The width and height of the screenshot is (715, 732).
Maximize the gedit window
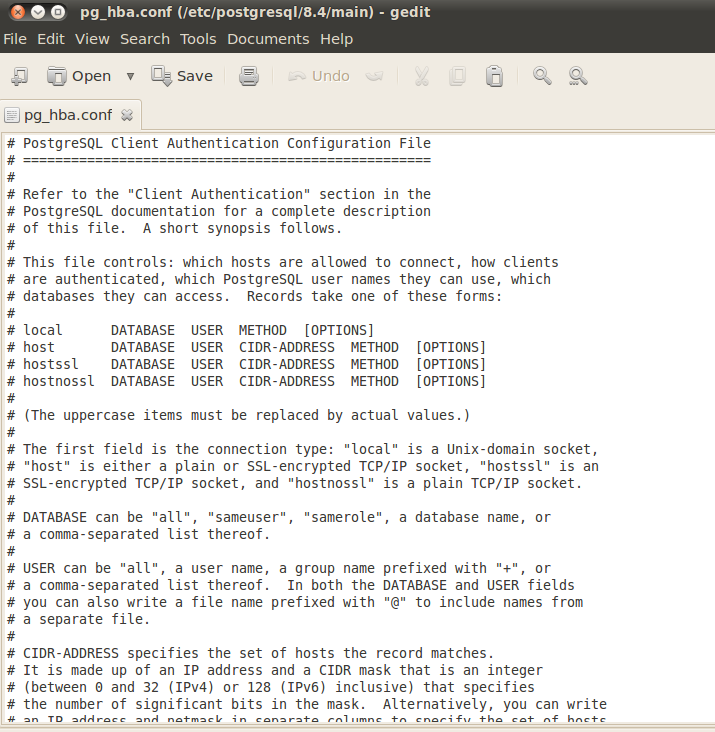tap(58, 12)
